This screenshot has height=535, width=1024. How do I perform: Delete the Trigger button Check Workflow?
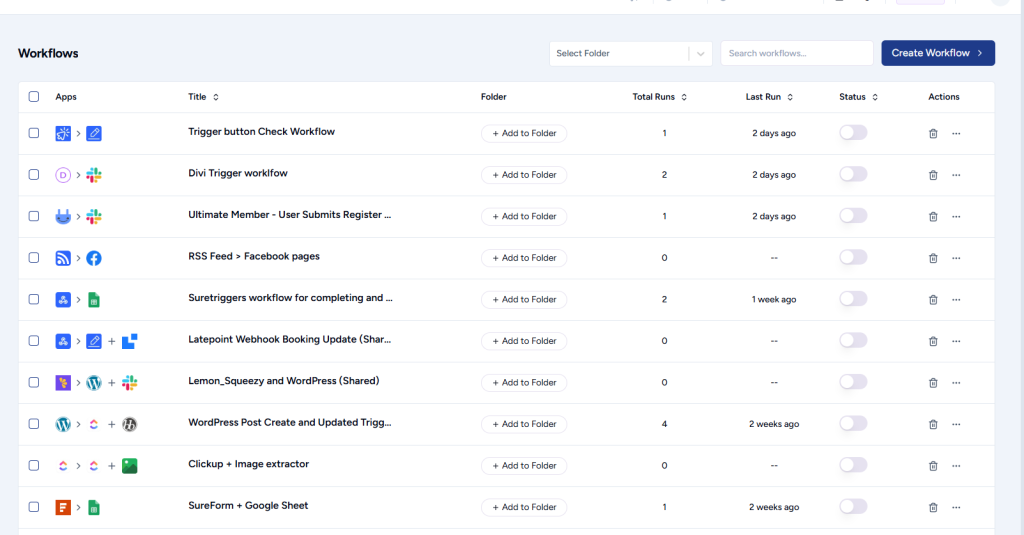tap(933, 133)
